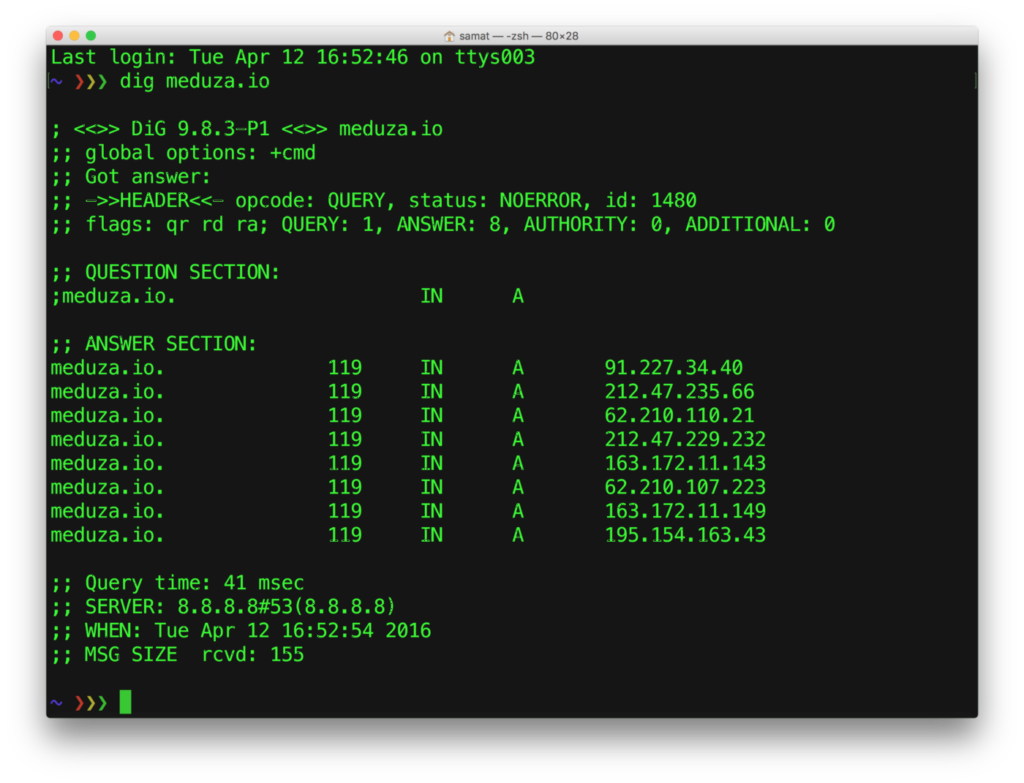Viewport: 1024px width, 783px height.
Task: Minimize the terminal with the yellow button
Action: pos(74,35)
